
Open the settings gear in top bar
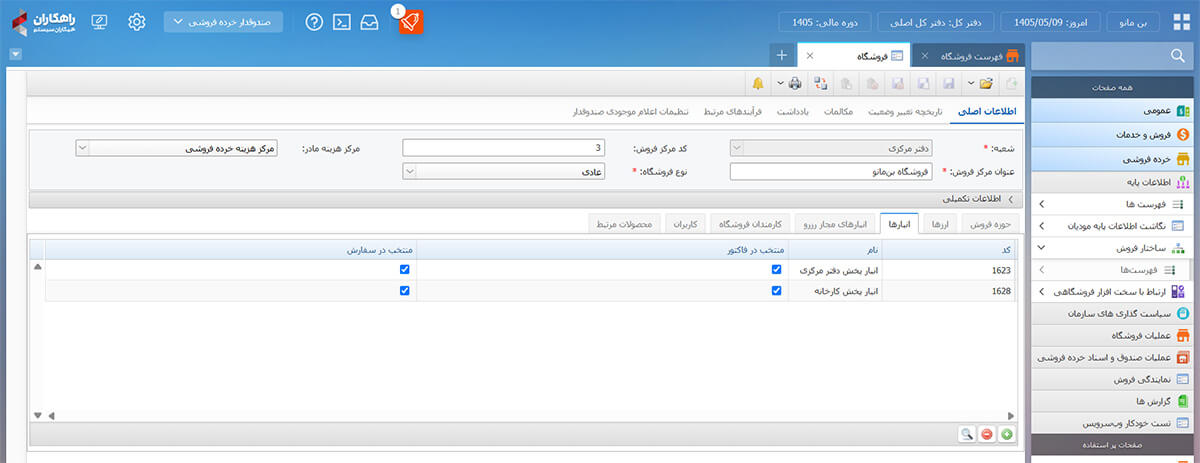137,22
